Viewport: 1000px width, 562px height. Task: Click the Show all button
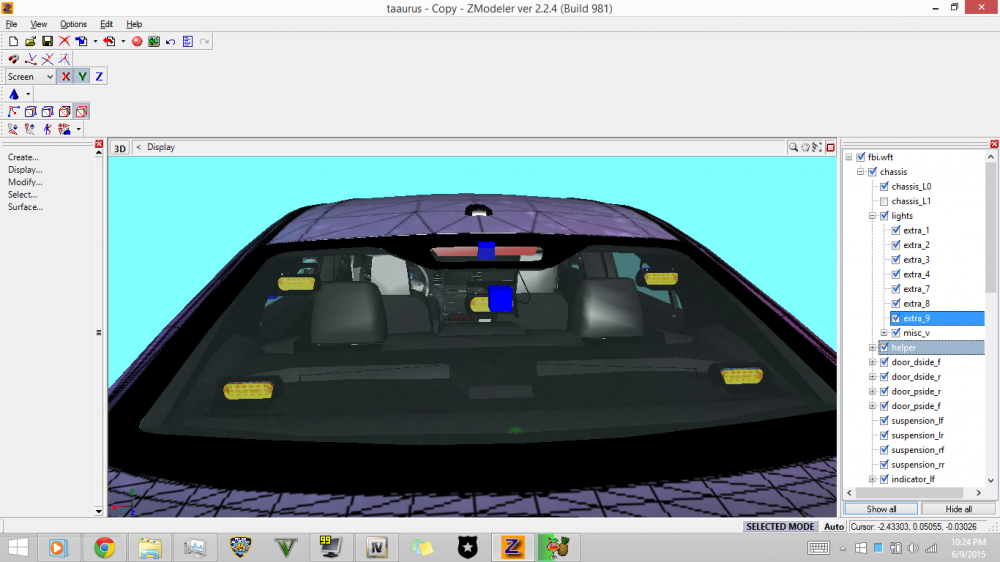(881, 509)
